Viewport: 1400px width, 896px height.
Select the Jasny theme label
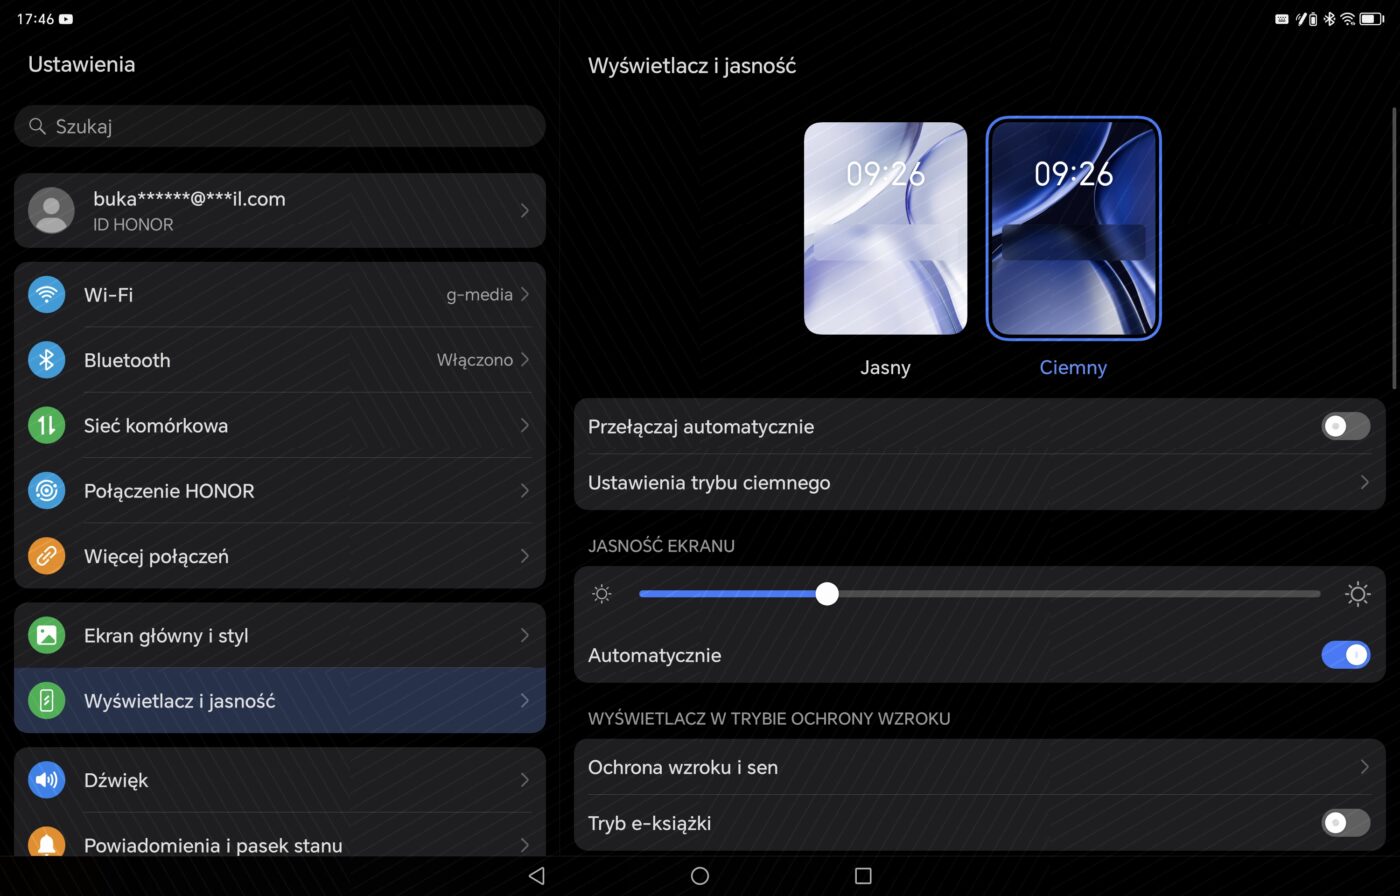tap(885, 367)
